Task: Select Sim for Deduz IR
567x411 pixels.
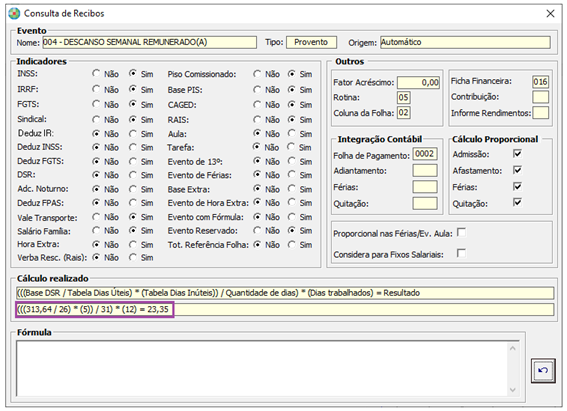Action: 133,134
